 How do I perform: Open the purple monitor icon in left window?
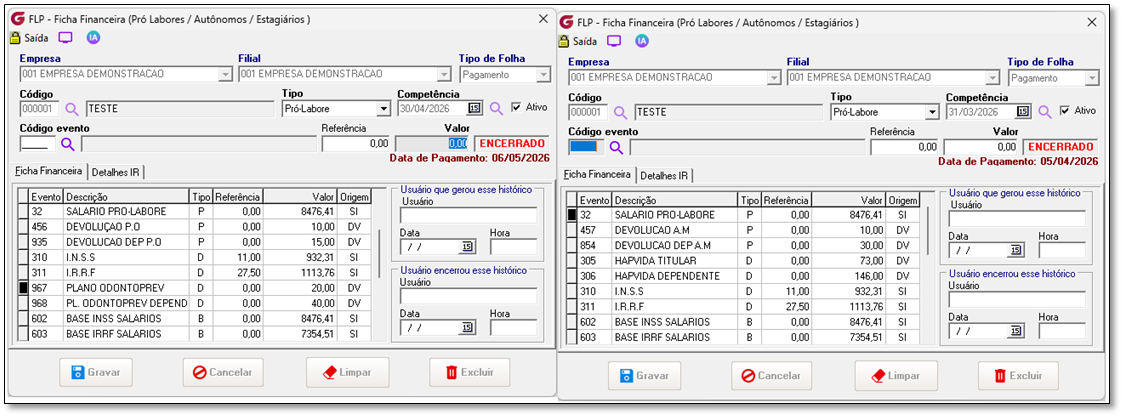tap(65, 37)
